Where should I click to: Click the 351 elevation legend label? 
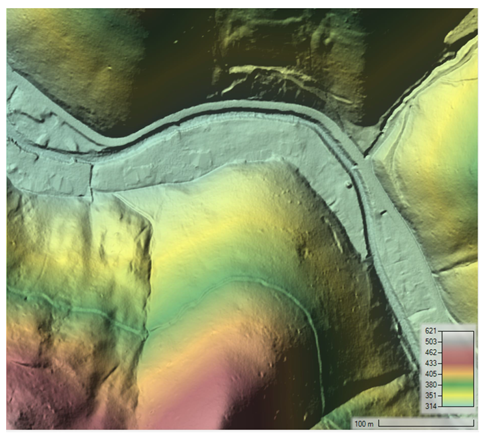pos(430,395)
